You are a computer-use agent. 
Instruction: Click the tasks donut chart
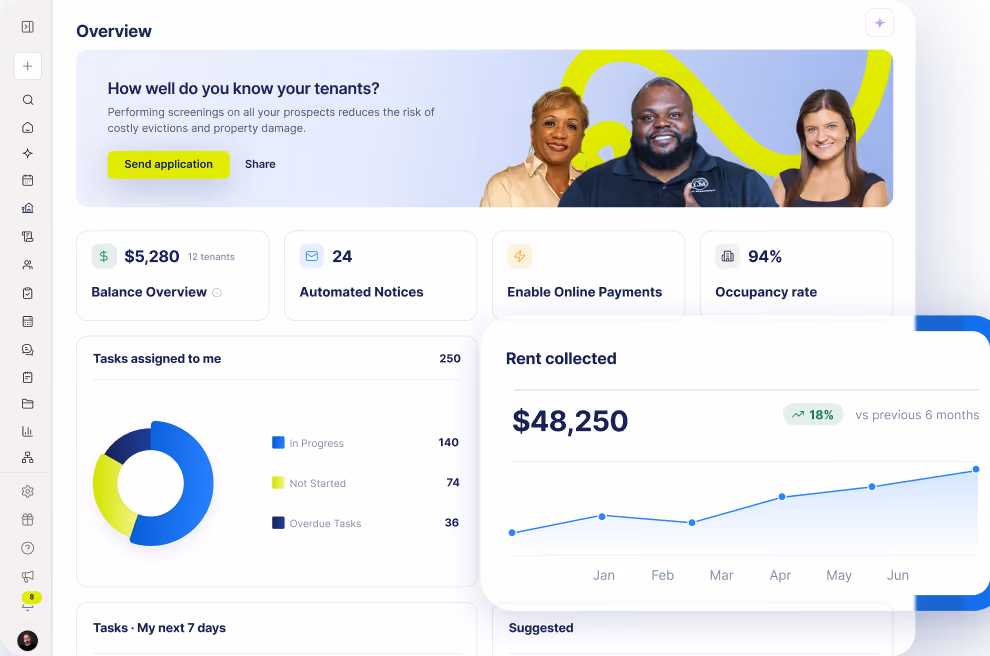click(x=153, y=483)
